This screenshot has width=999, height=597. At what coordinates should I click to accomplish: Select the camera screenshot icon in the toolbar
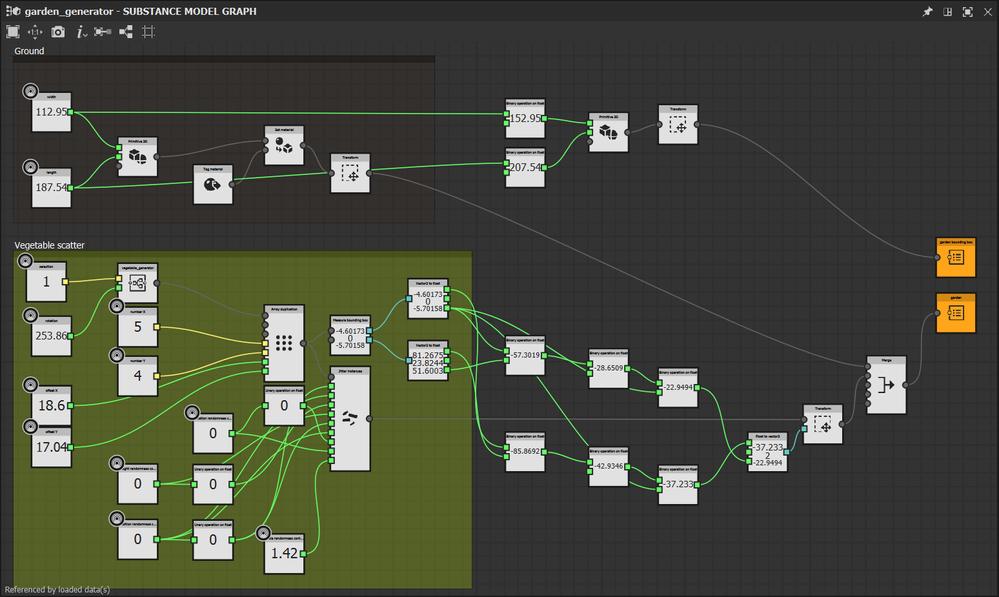[x=58, y=31]
